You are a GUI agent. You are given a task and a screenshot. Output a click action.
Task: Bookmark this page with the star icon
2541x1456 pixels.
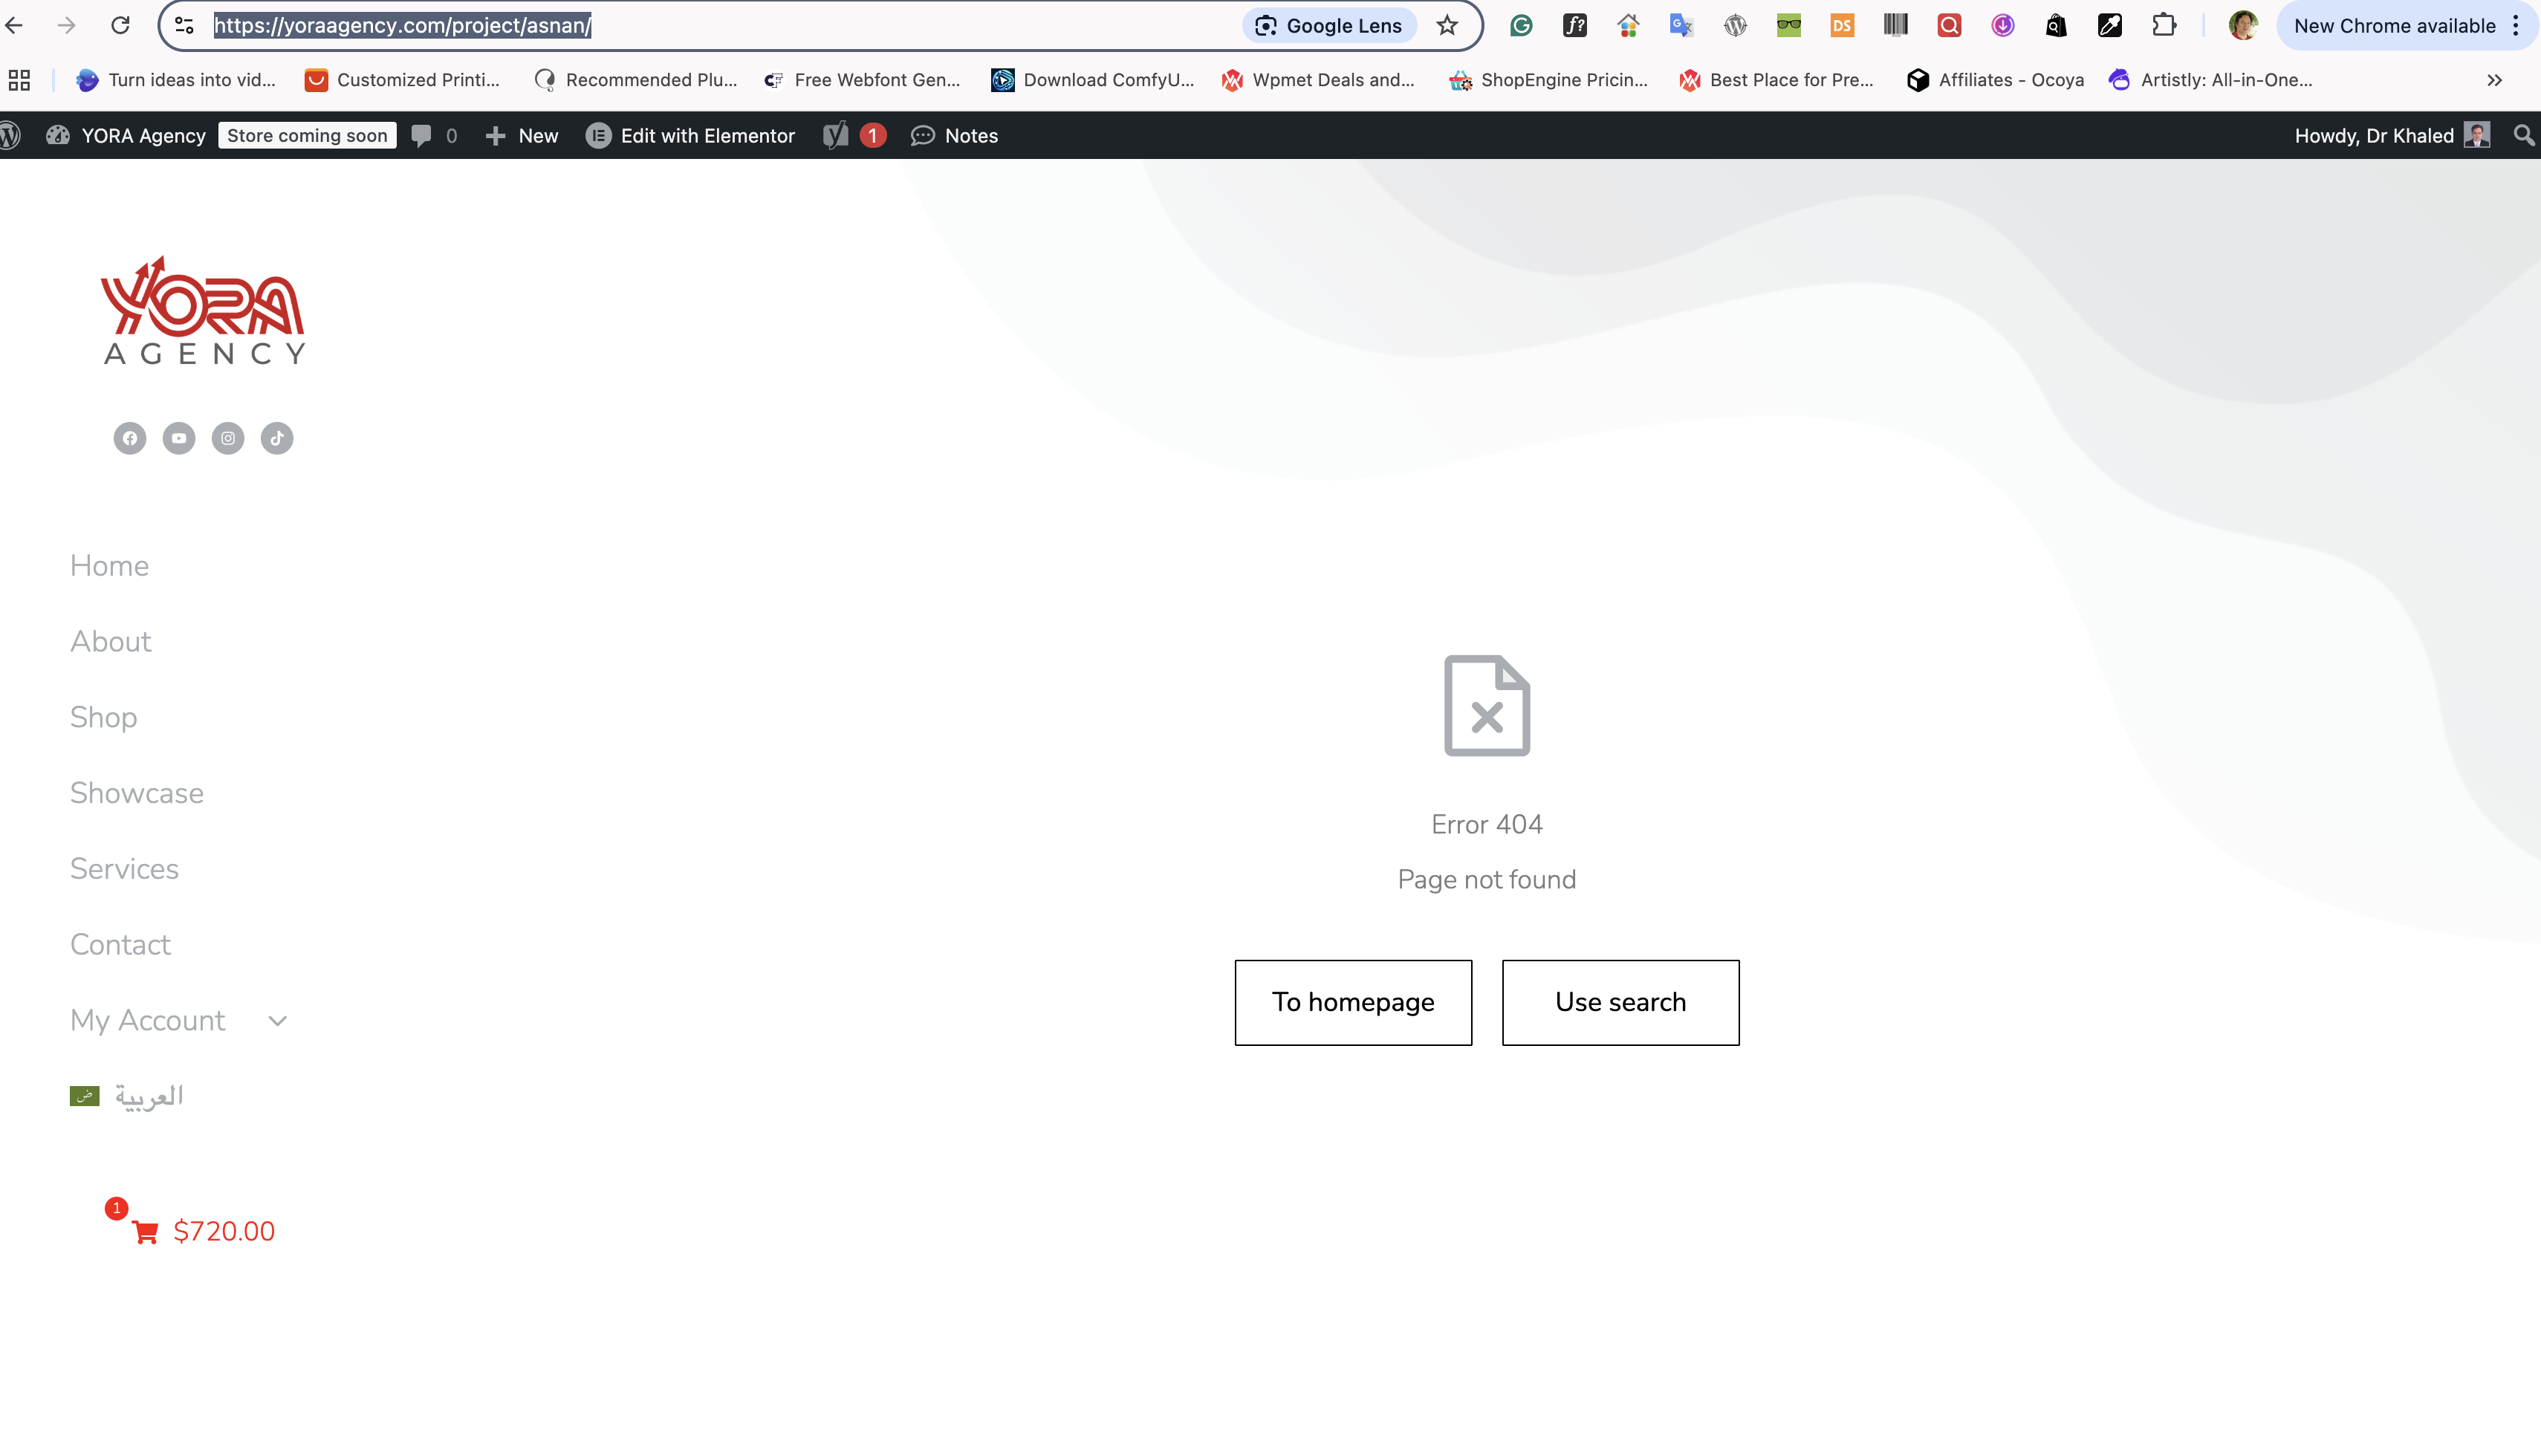click(1447, 25)
